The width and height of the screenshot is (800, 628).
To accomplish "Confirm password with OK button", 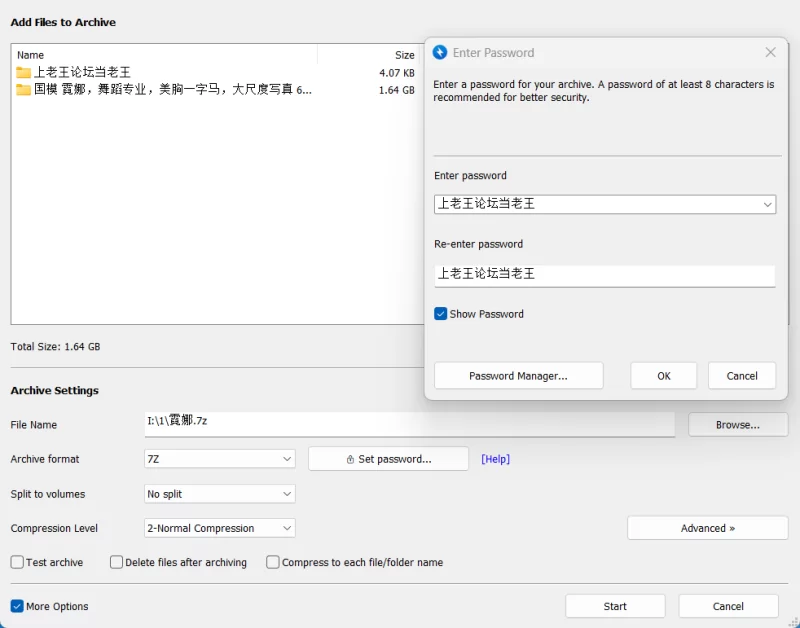I will point(664,376).
